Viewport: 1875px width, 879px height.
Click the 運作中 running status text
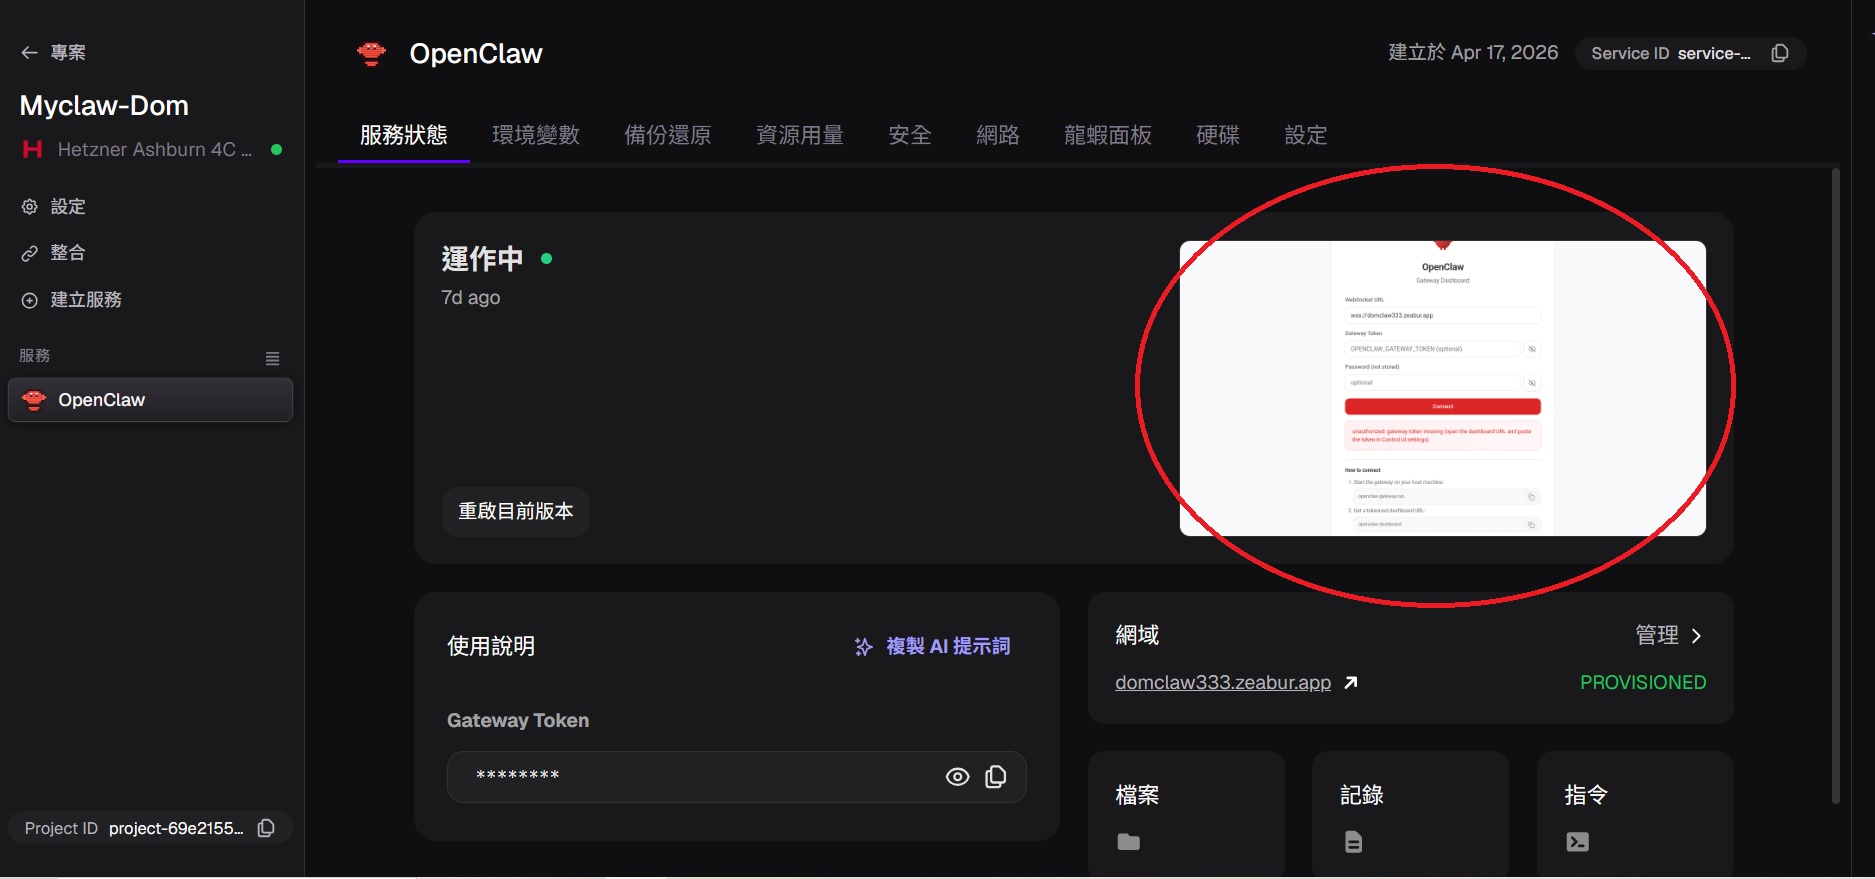coord(482,259)
